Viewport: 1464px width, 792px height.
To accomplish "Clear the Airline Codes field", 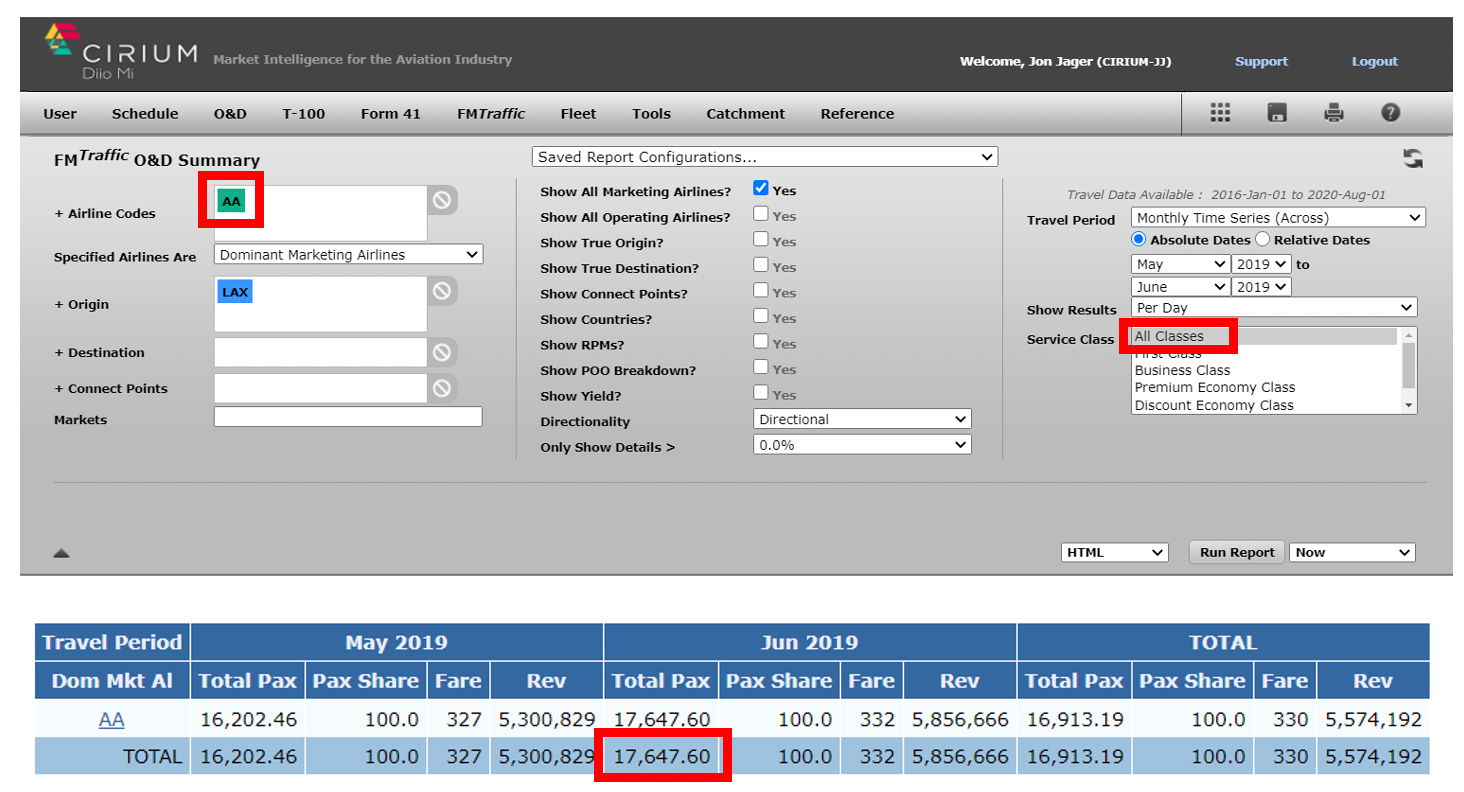I will (x=442, y=200).
